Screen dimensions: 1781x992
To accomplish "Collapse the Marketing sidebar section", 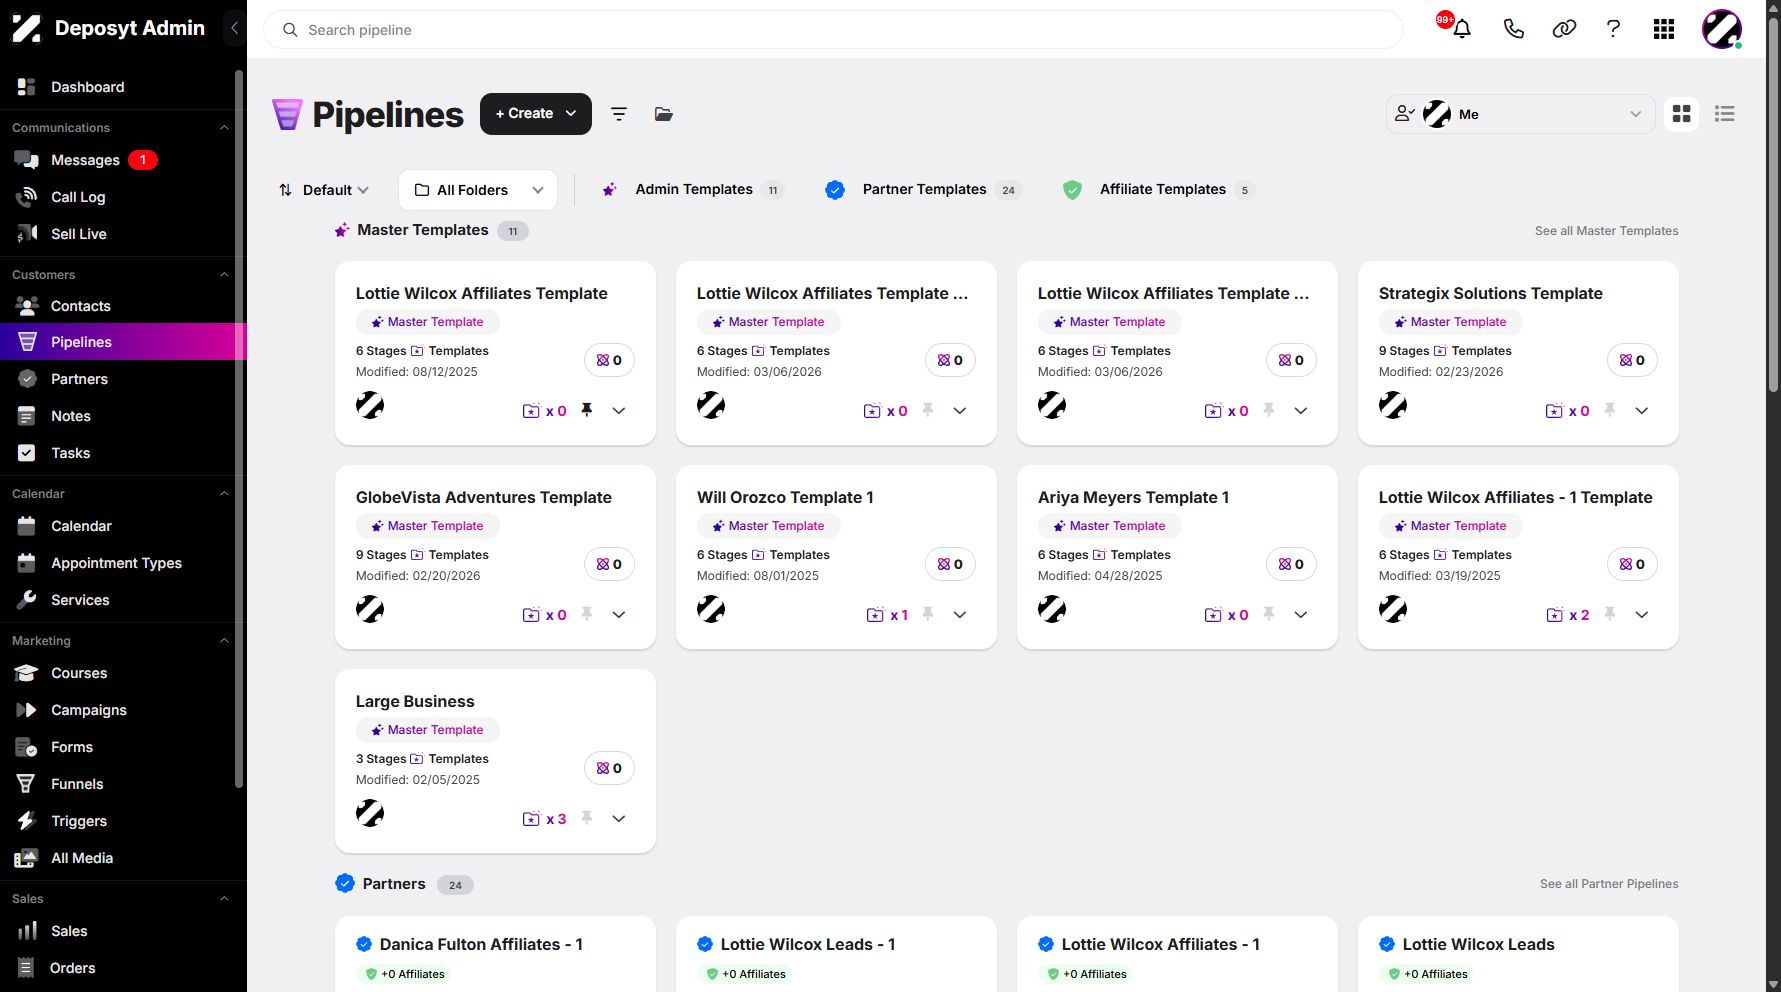I will click(224, 641).
